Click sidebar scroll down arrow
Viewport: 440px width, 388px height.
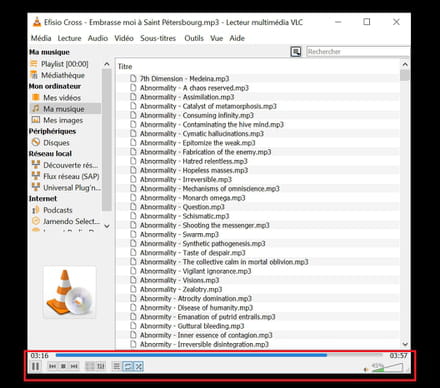107,226
